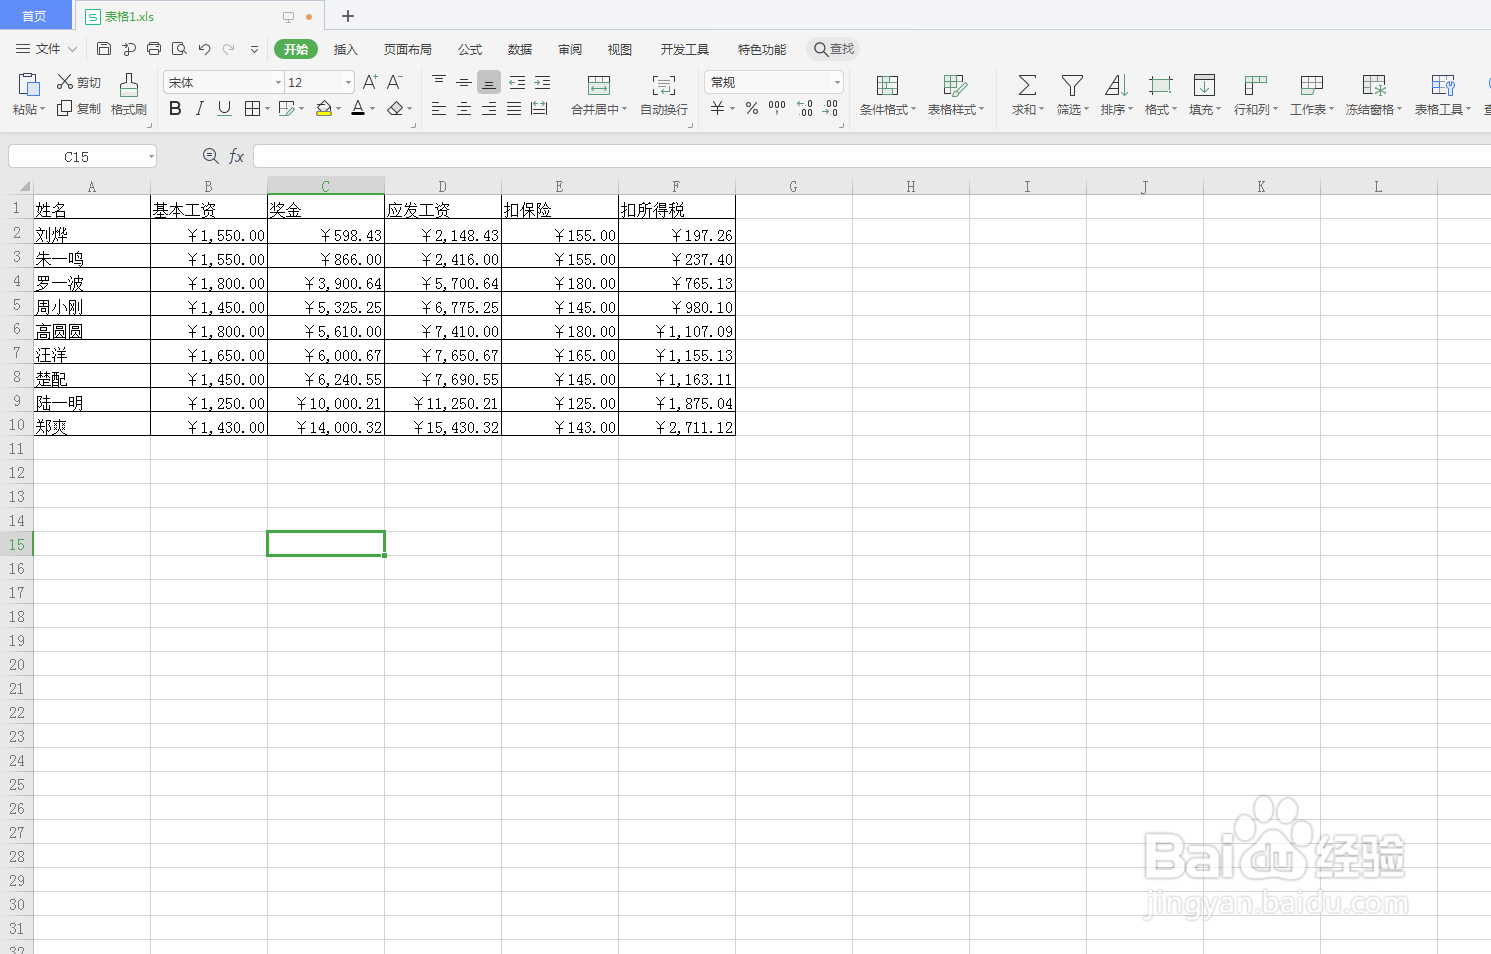Toggle bottom vertical alignment
This screenshot has width=1491, height=954.
[489, 82]
